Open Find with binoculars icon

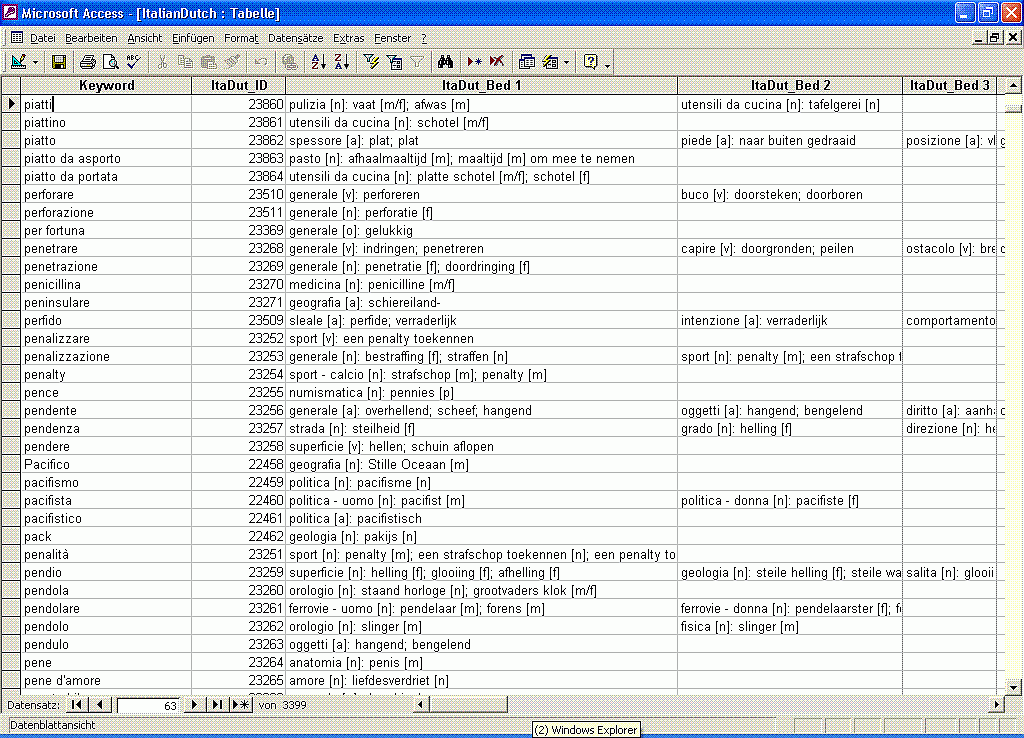pyautogui.click(x=445, y=62)
